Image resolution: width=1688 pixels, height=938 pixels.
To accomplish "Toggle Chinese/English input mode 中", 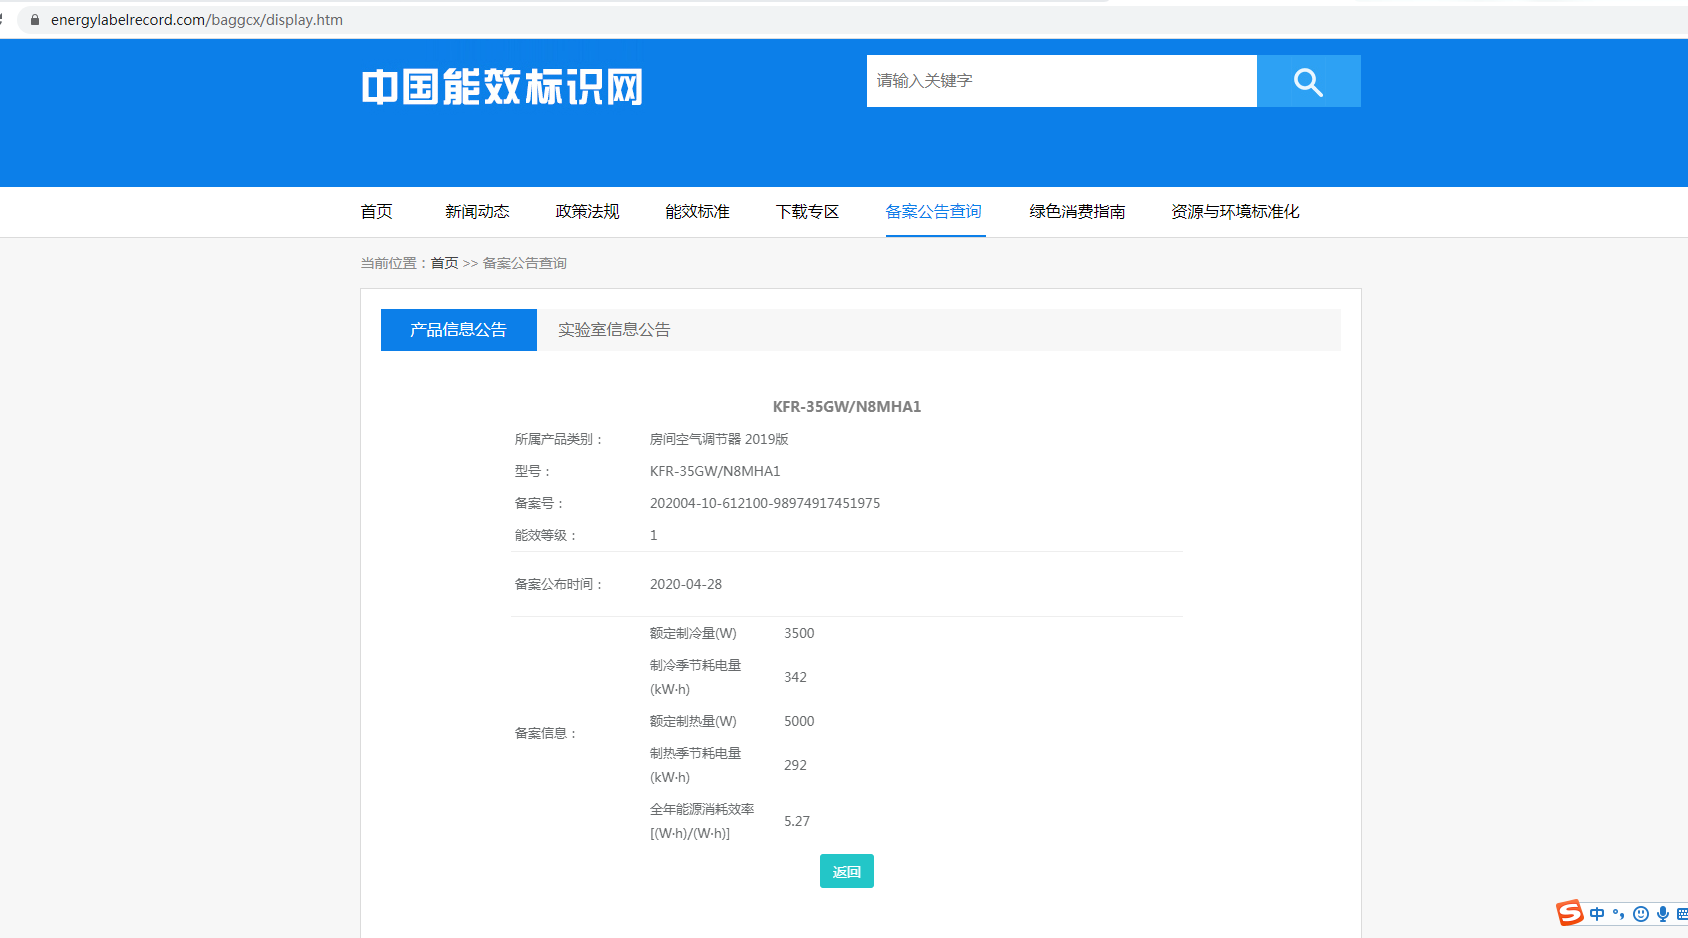I will click(1597, 914).
